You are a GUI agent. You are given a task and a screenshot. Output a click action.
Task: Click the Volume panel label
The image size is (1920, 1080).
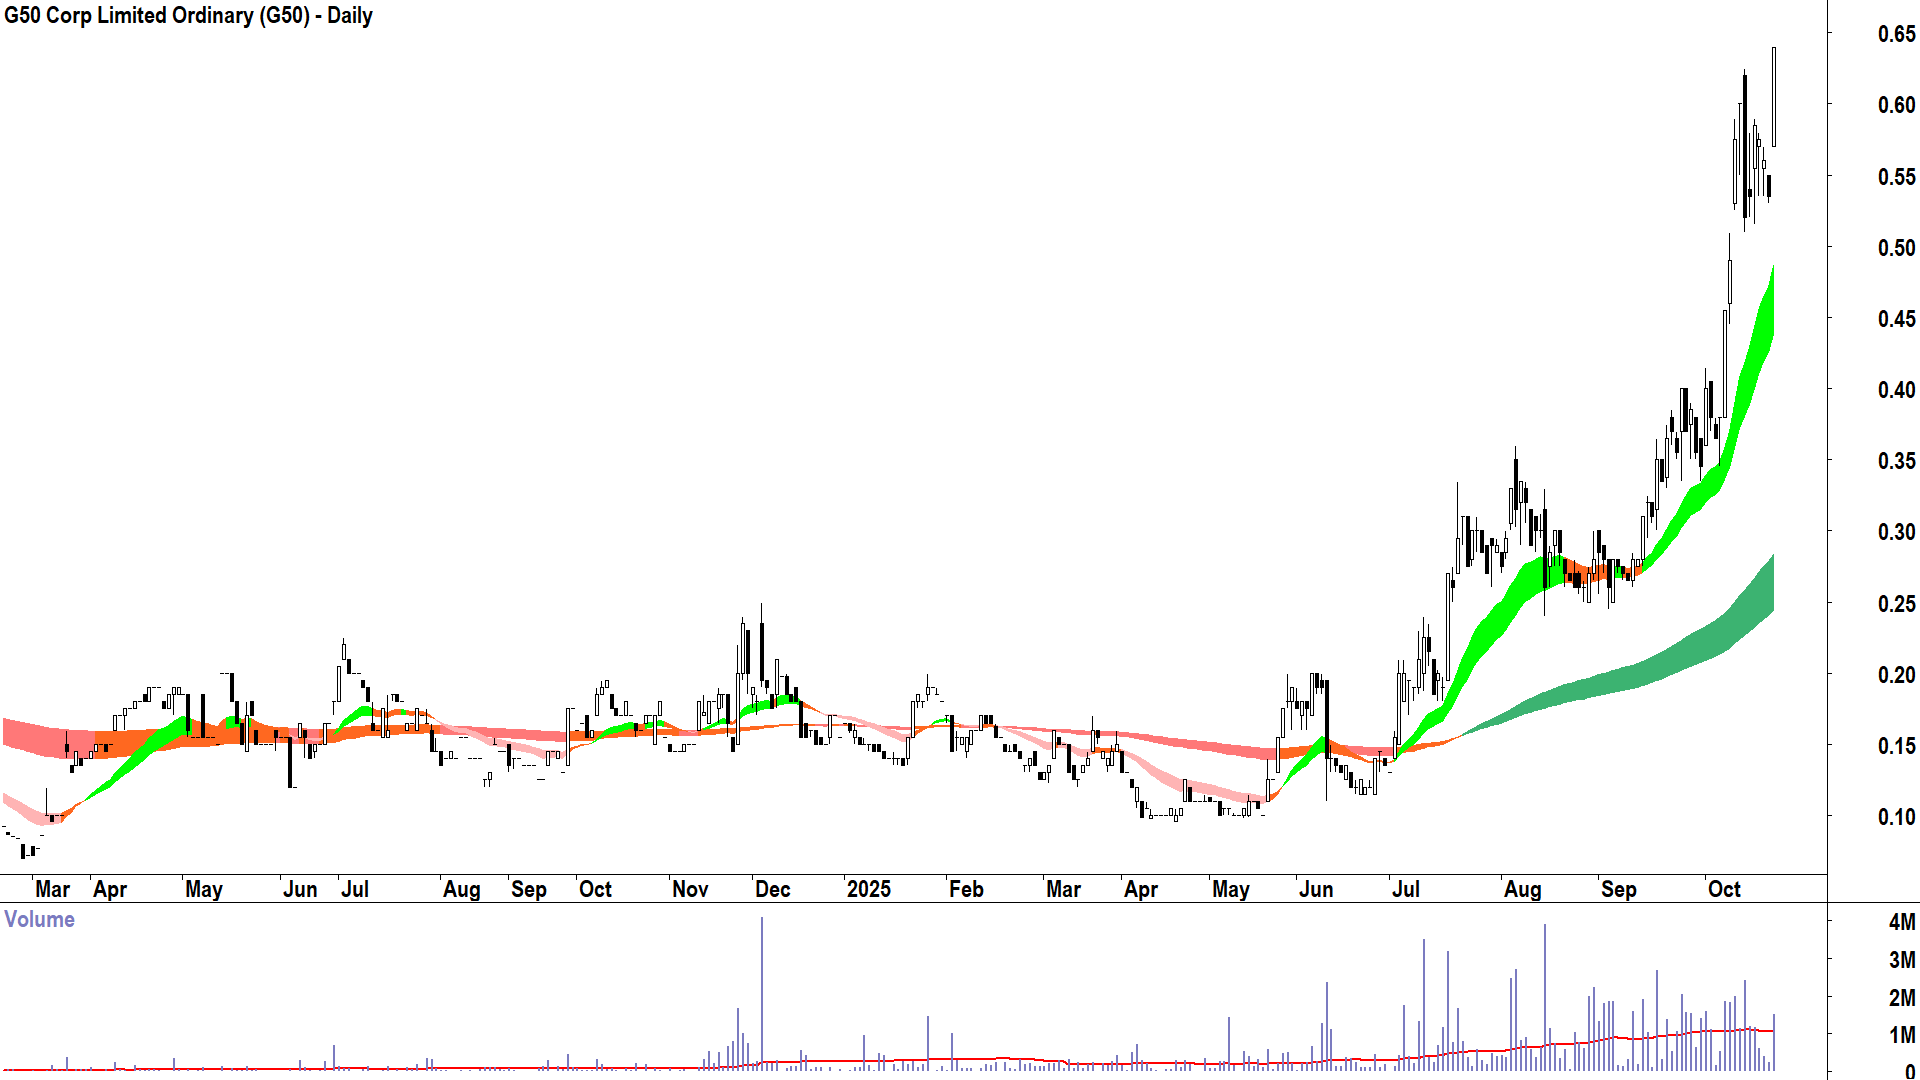point(40,920)
